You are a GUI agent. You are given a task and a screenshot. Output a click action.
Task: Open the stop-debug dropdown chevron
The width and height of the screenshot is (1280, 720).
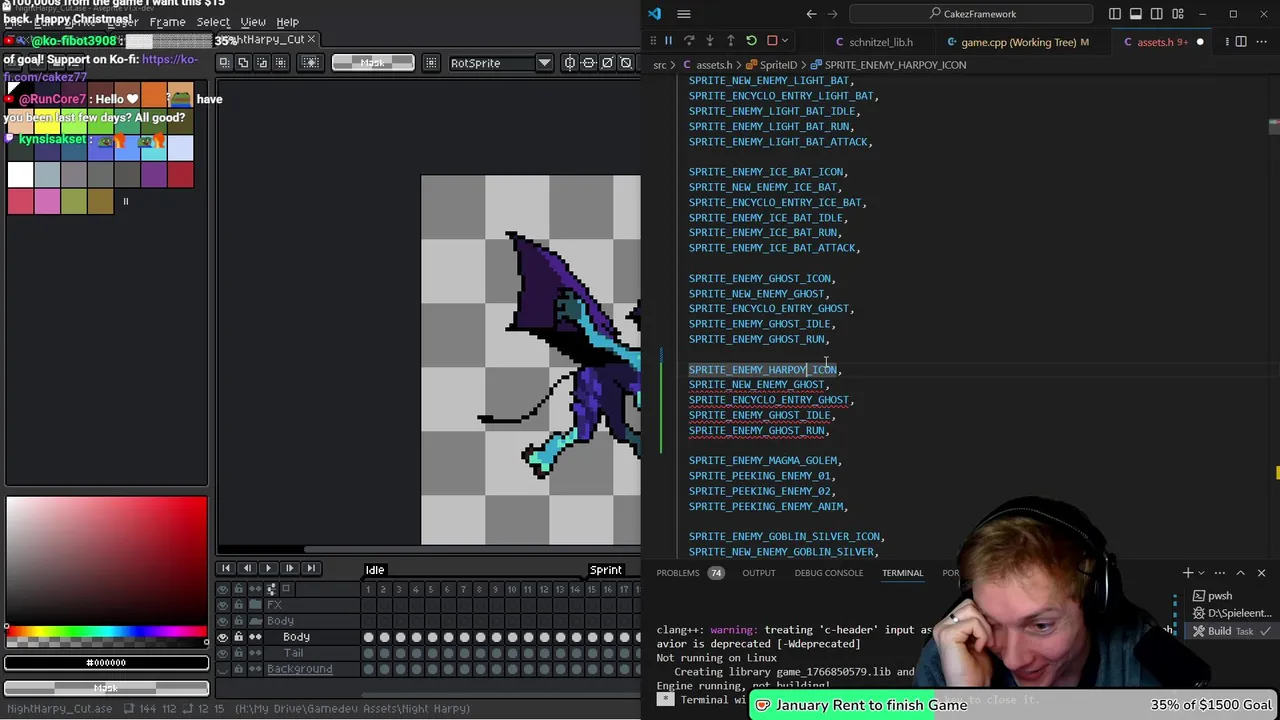(786, 41)
